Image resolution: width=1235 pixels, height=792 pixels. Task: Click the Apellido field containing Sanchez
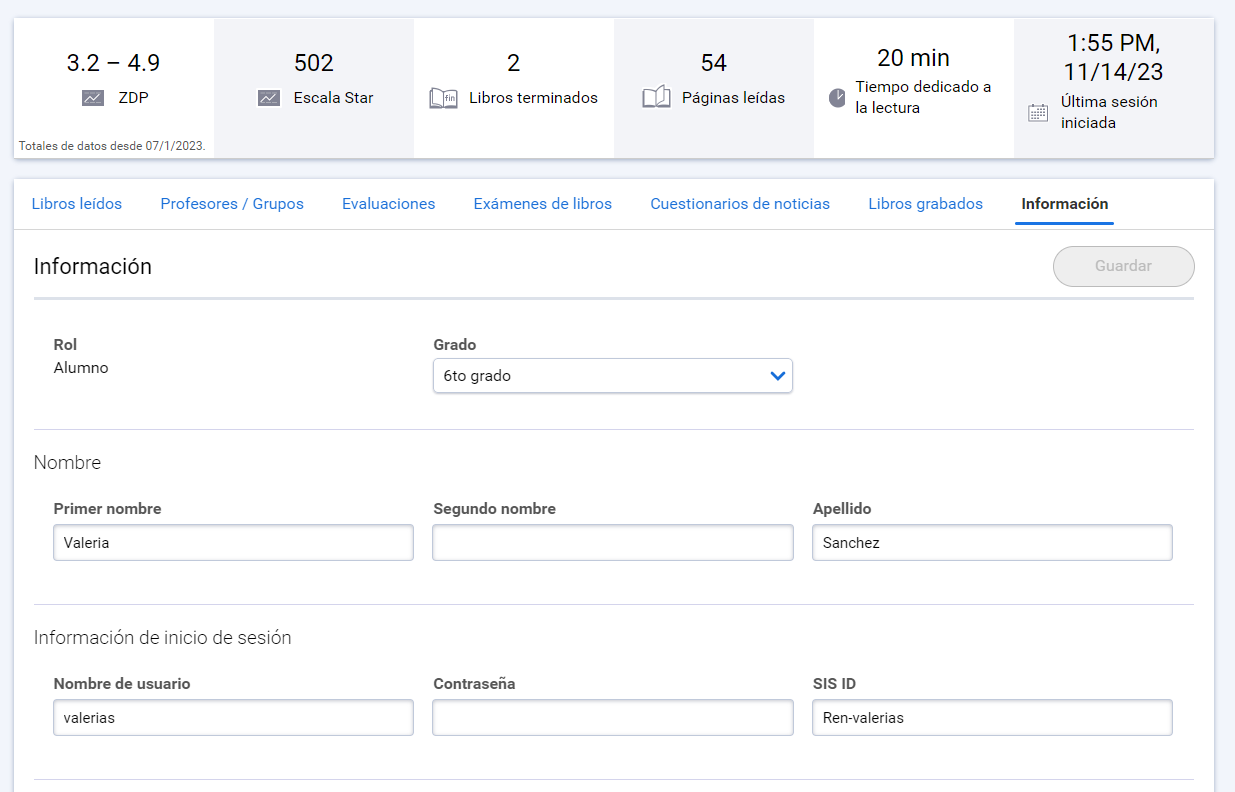coord(992,543)
